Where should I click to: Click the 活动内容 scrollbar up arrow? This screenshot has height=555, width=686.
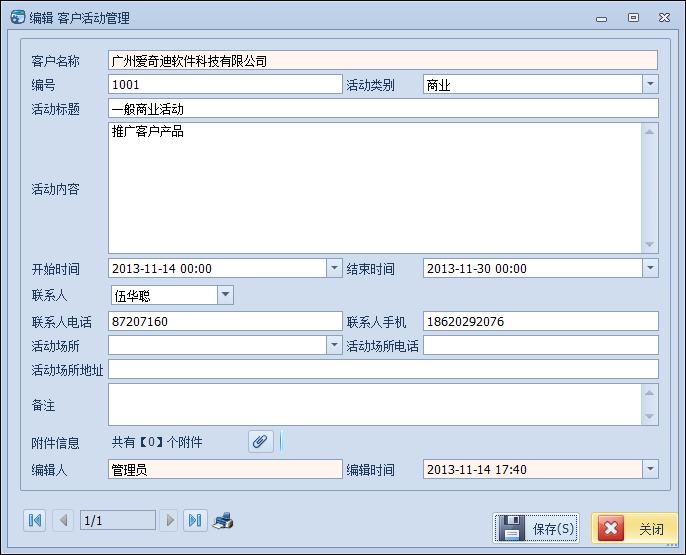coord(650,132)
